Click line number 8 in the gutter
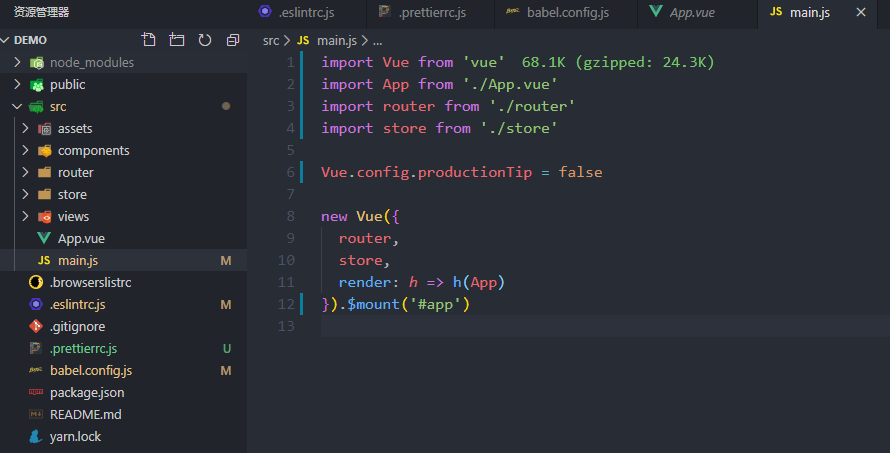The image size is (890, 453). [290, 216]
